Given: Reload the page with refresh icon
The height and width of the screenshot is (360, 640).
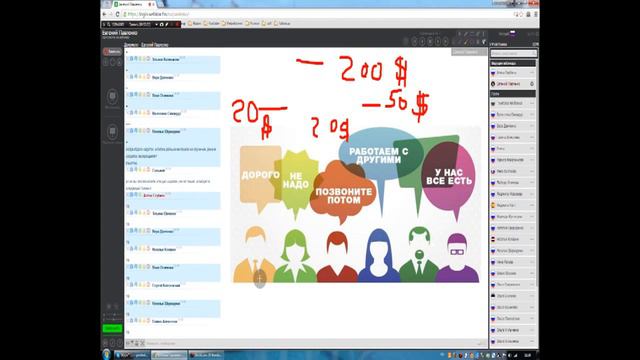Looking at the screenshot, I should pos(118,14).
